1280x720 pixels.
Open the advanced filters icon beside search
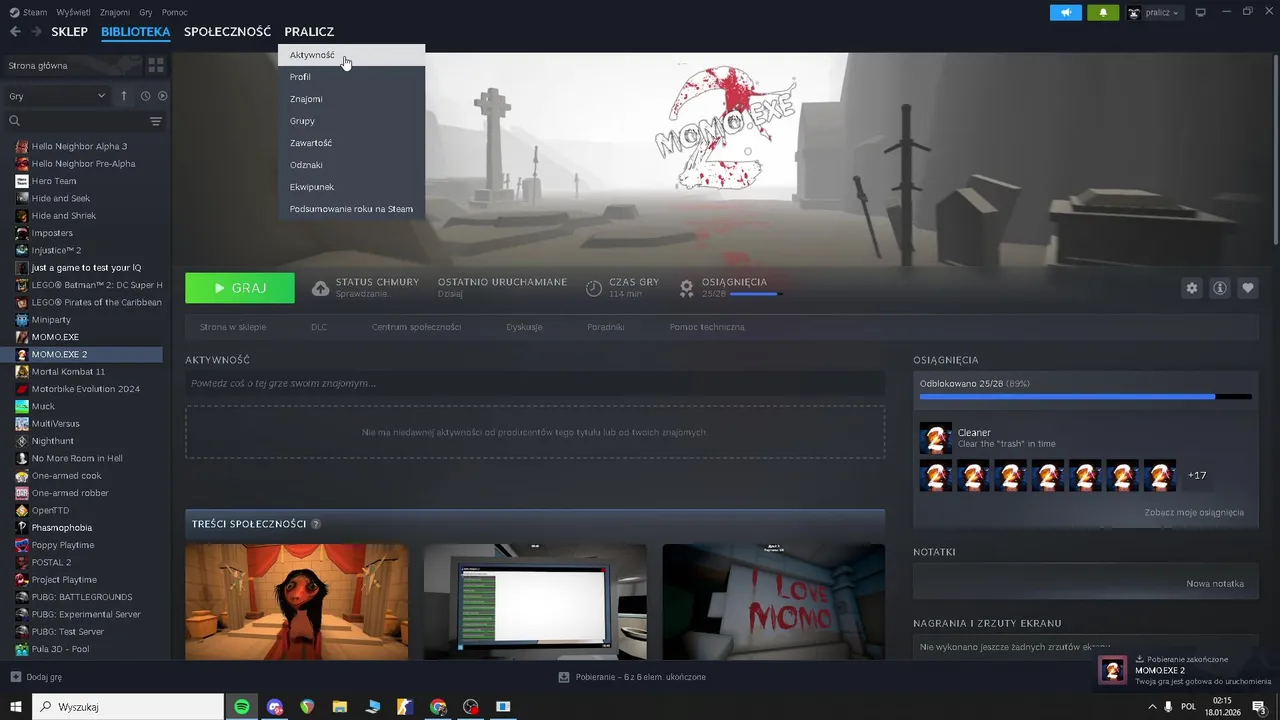pyautogui.click(x=156, y=121)
